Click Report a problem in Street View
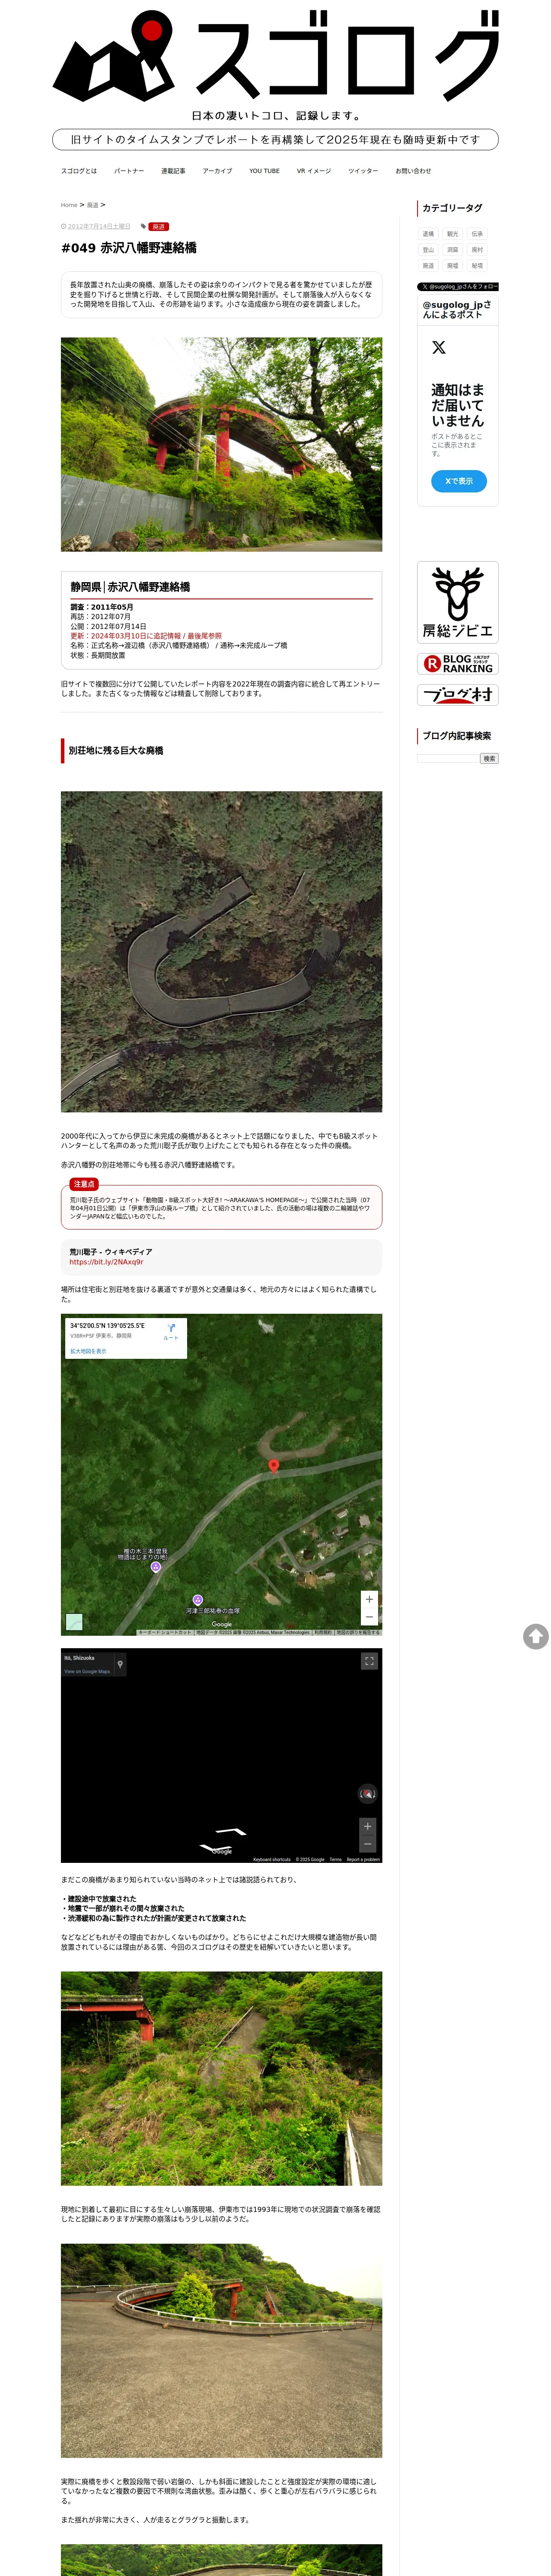The width and height of the screenshot is (551, 2576). 363,1859
